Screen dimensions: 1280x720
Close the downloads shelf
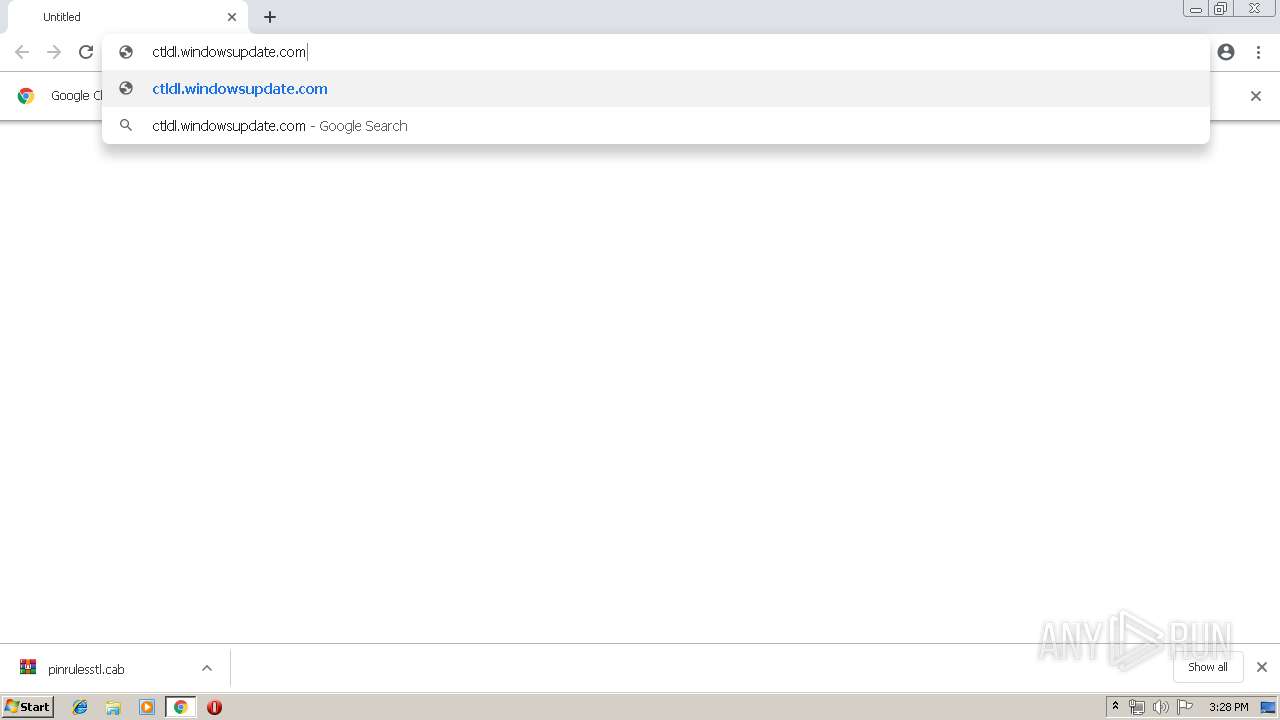pos(1262,667)
